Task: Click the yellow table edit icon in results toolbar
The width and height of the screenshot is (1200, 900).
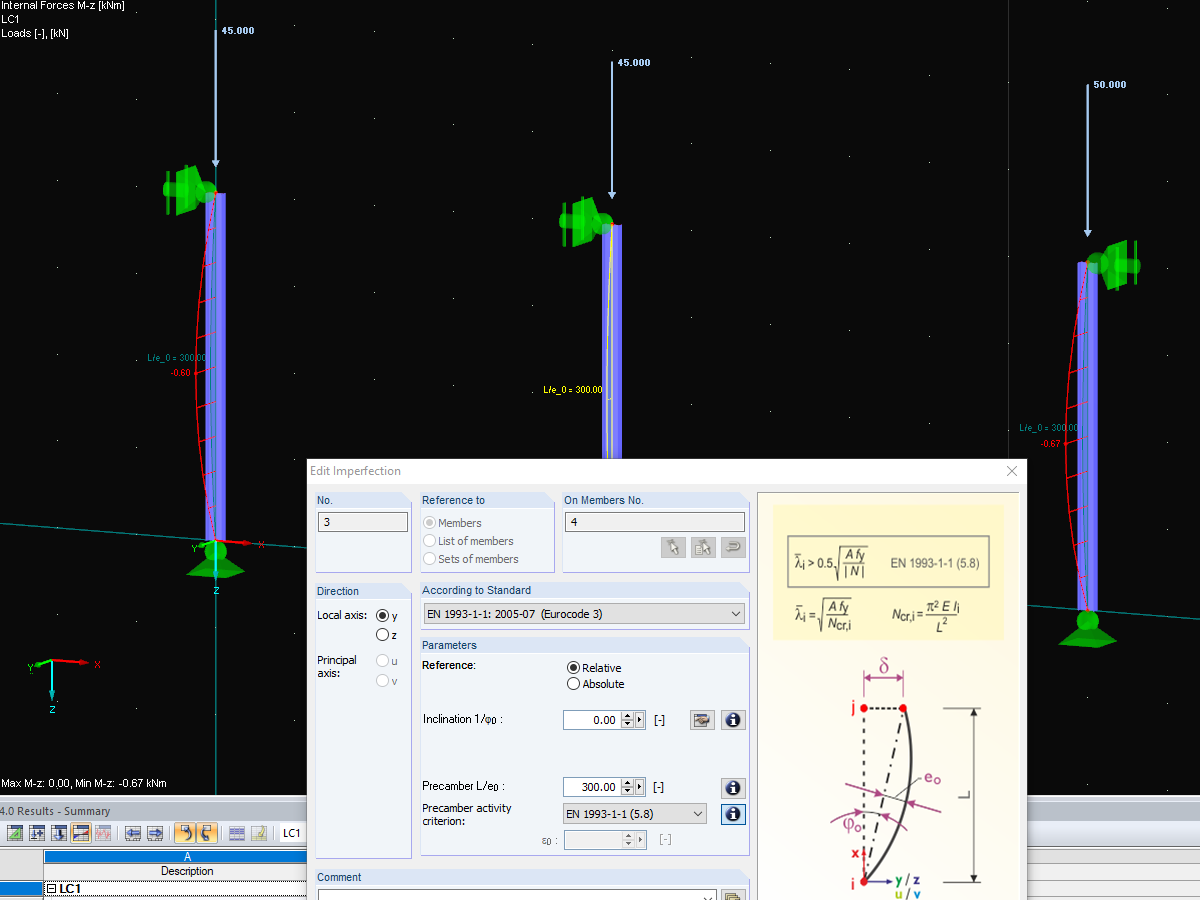Action: point(259,833)
